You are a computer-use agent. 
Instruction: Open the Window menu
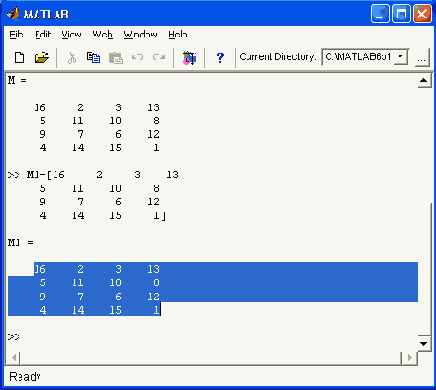click(x=140, y=34)
